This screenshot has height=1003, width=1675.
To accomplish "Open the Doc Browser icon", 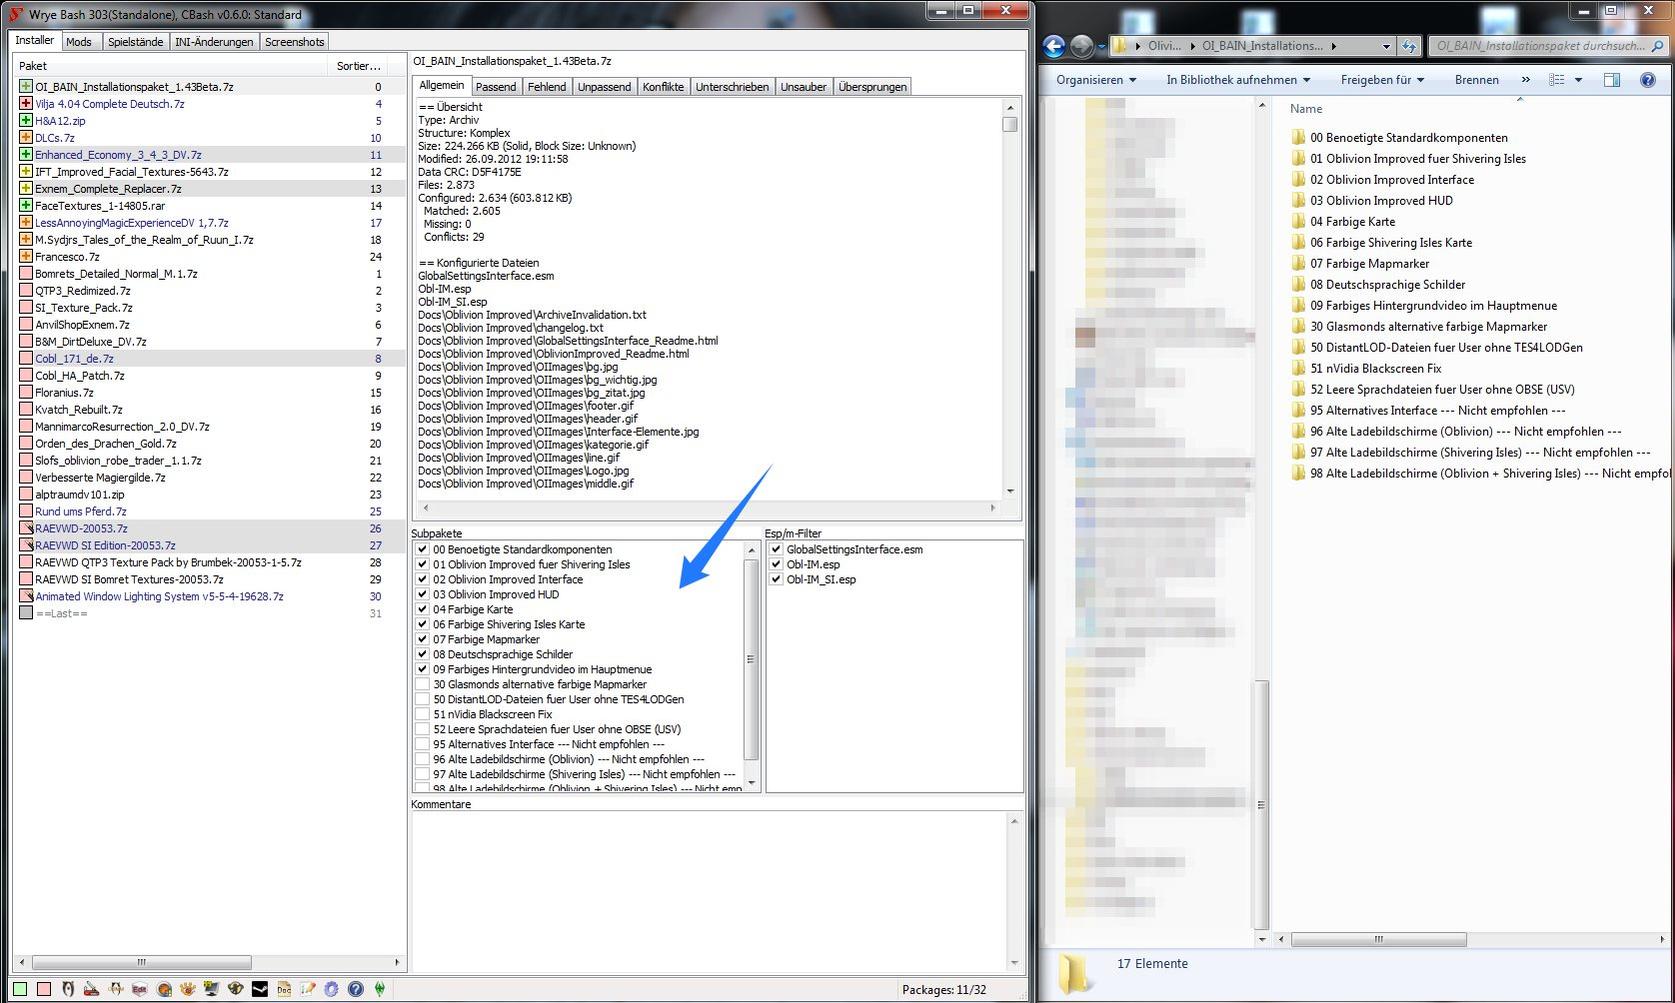I will click(x=284, y=989).
